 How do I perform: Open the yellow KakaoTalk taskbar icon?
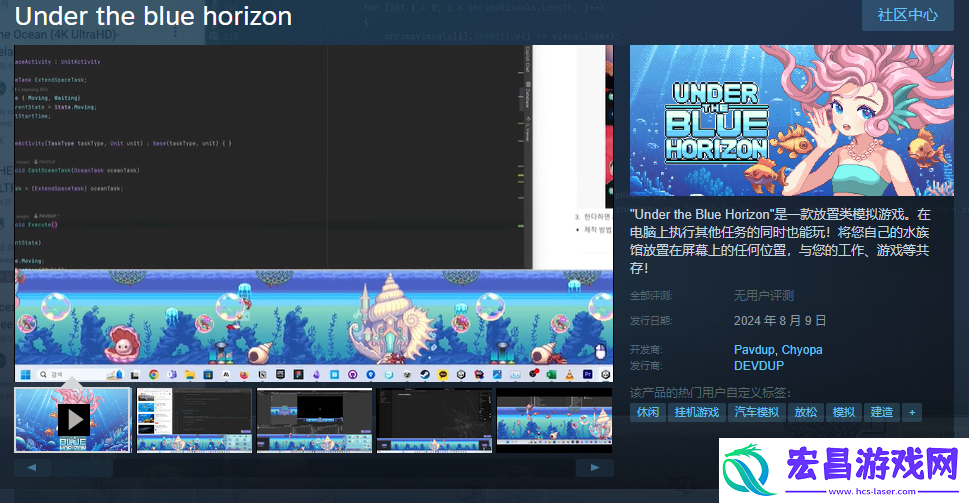pyautogui.click(x=442, y=374)
